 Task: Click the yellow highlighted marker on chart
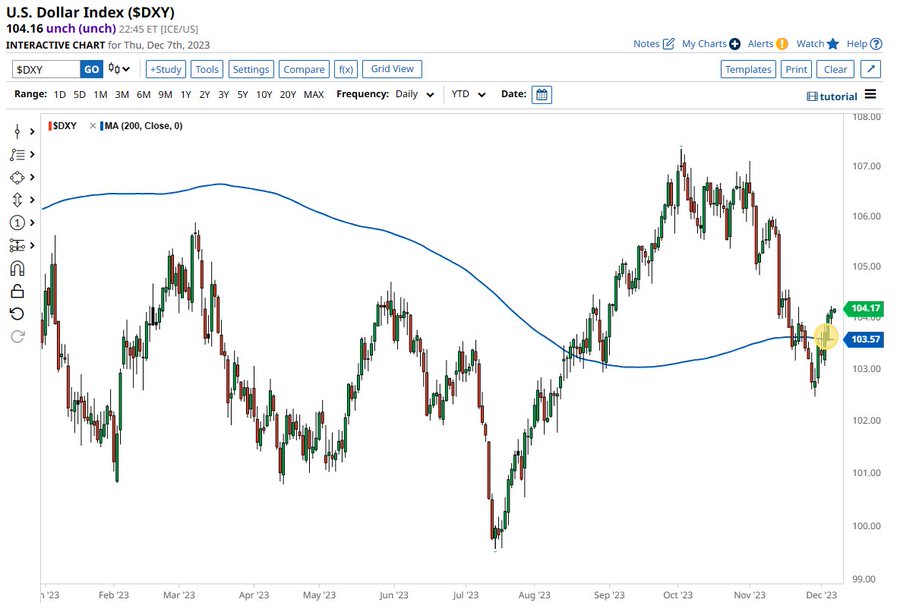coord(826,338)
